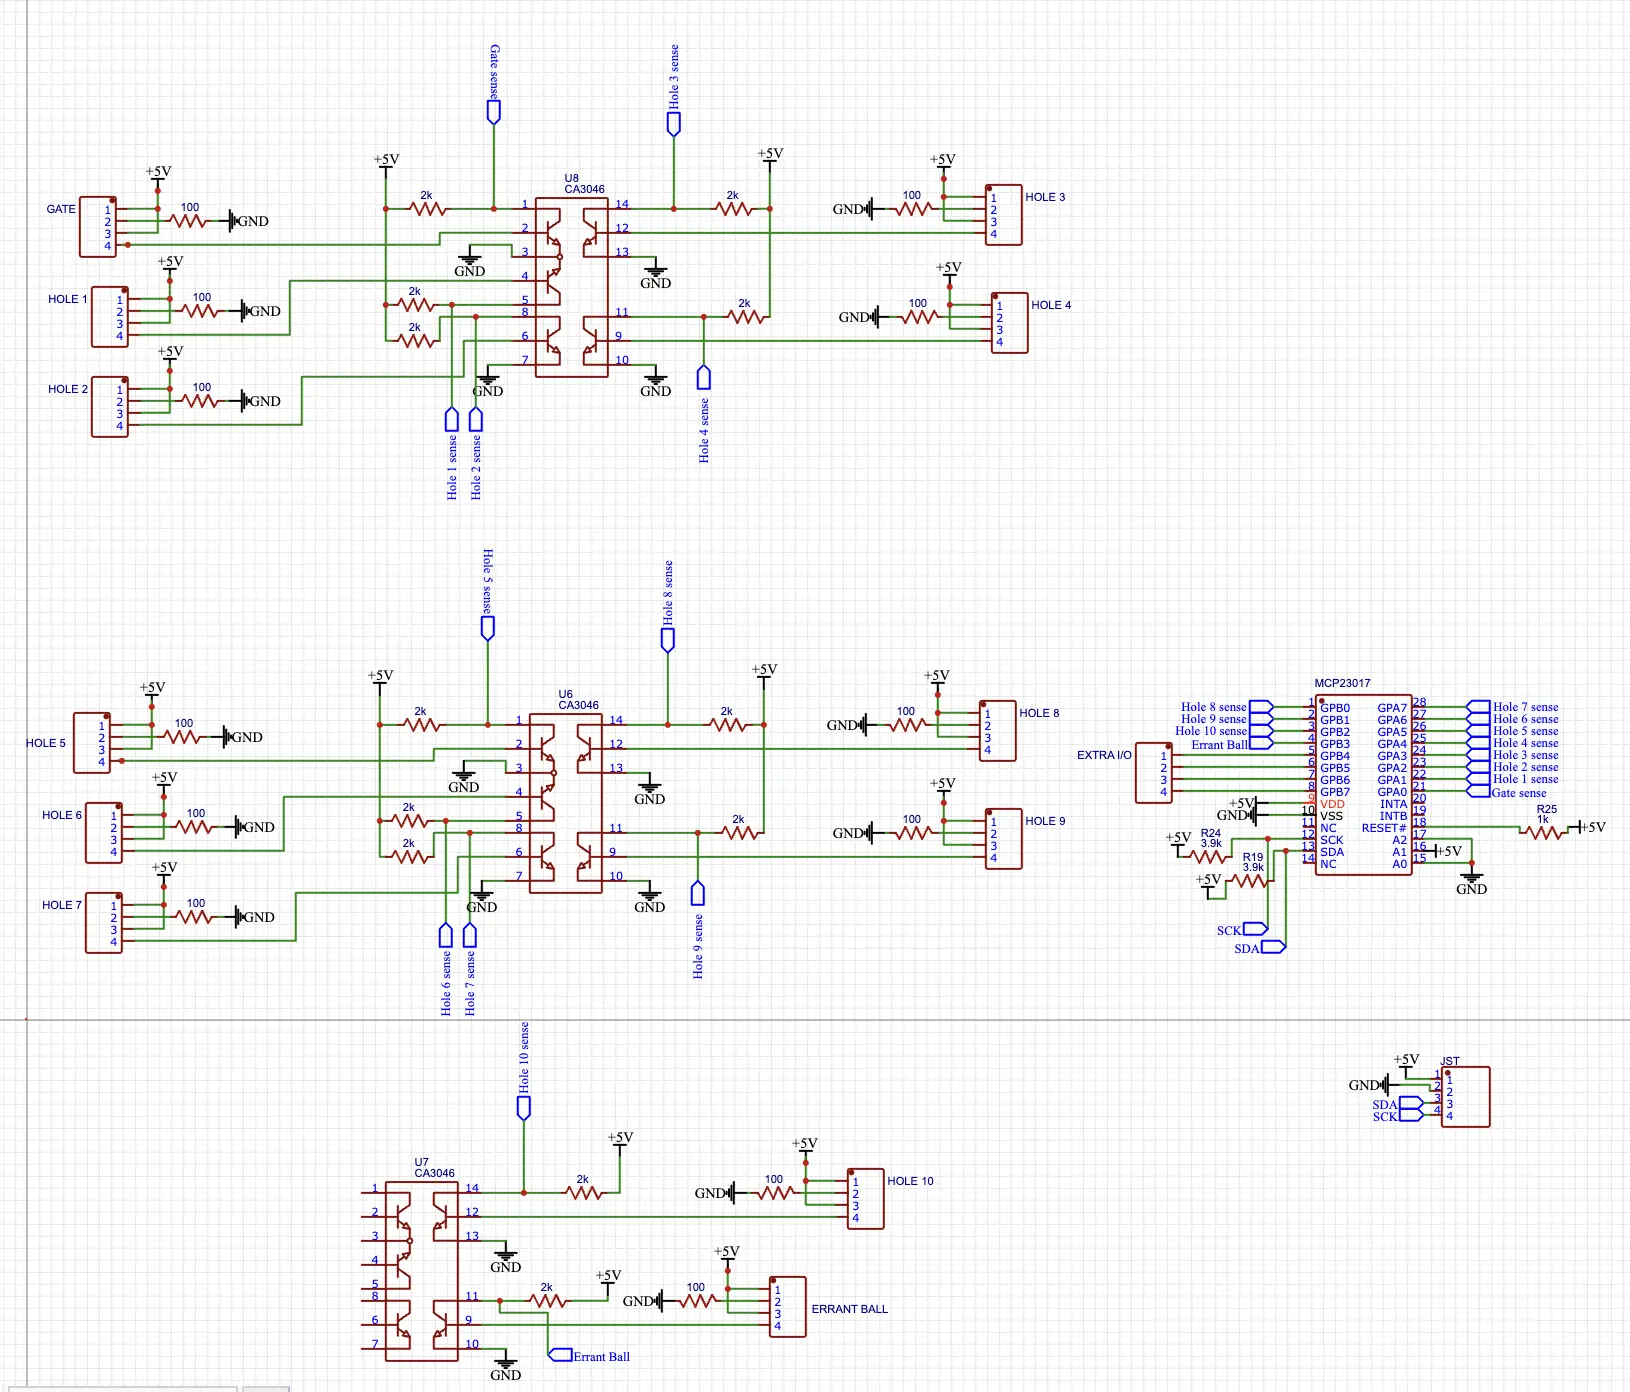Pick the HOLE 4 connector symbol
The image size is (1630, 1392).
click(x=1009, y=323)
